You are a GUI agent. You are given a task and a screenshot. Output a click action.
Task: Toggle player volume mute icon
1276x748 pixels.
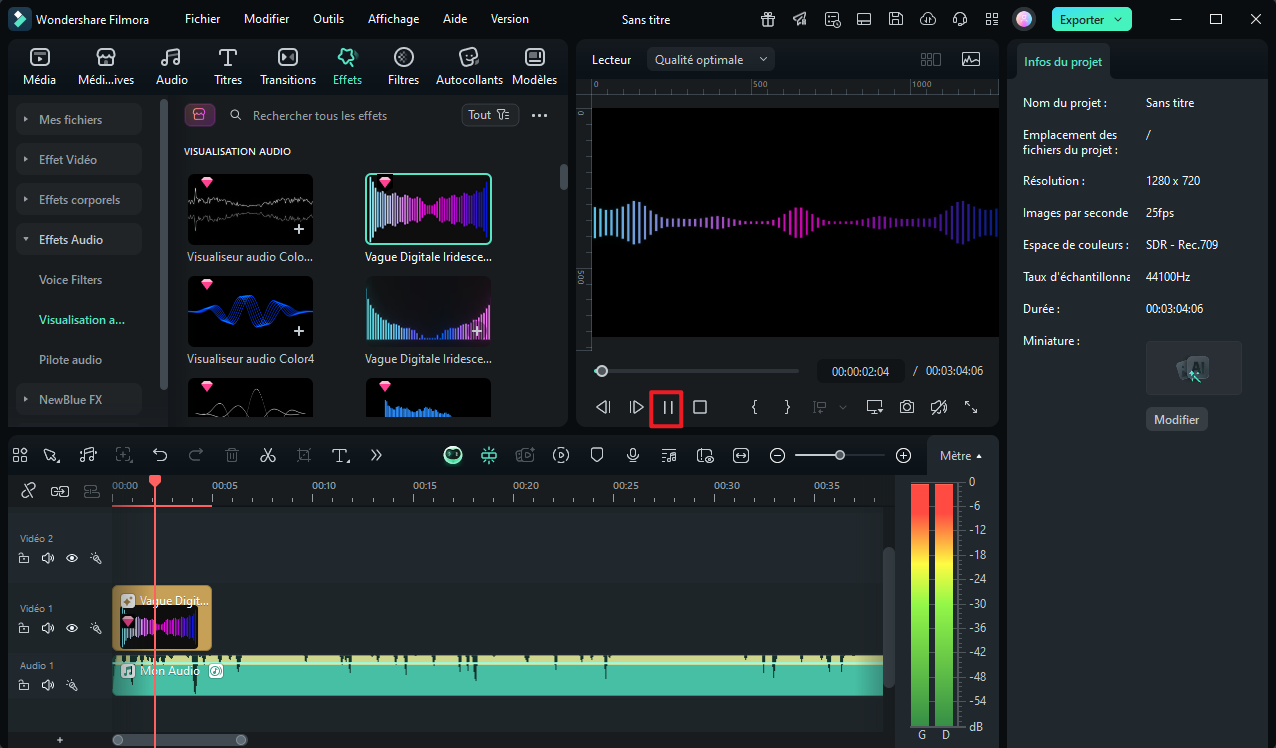[938, 407]
